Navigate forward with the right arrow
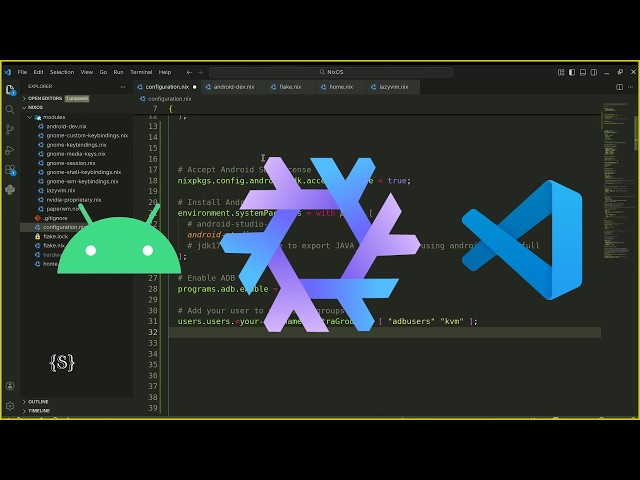Viewport: 640px width, 480px height. point(200,72)
